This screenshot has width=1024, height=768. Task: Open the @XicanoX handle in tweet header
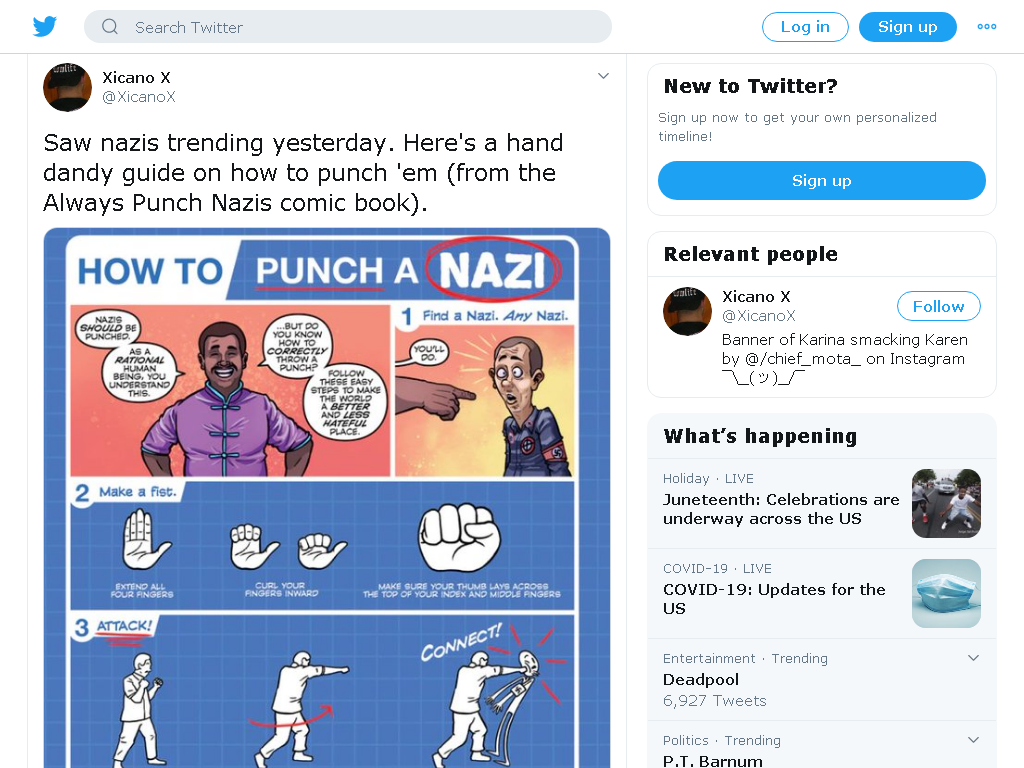(x=138, y=97)
